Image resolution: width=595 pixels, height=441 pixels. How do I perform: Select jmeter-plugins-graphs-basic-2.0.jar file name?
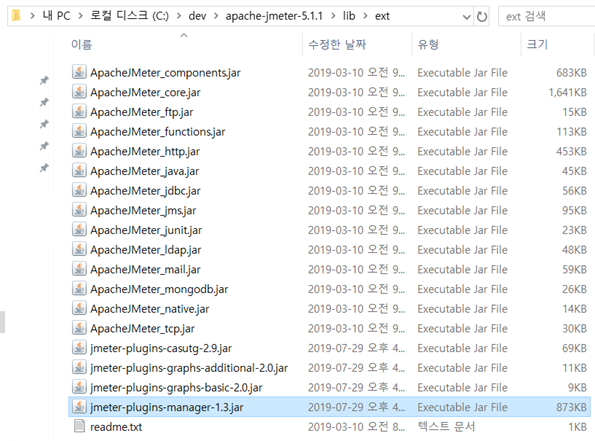176,387
